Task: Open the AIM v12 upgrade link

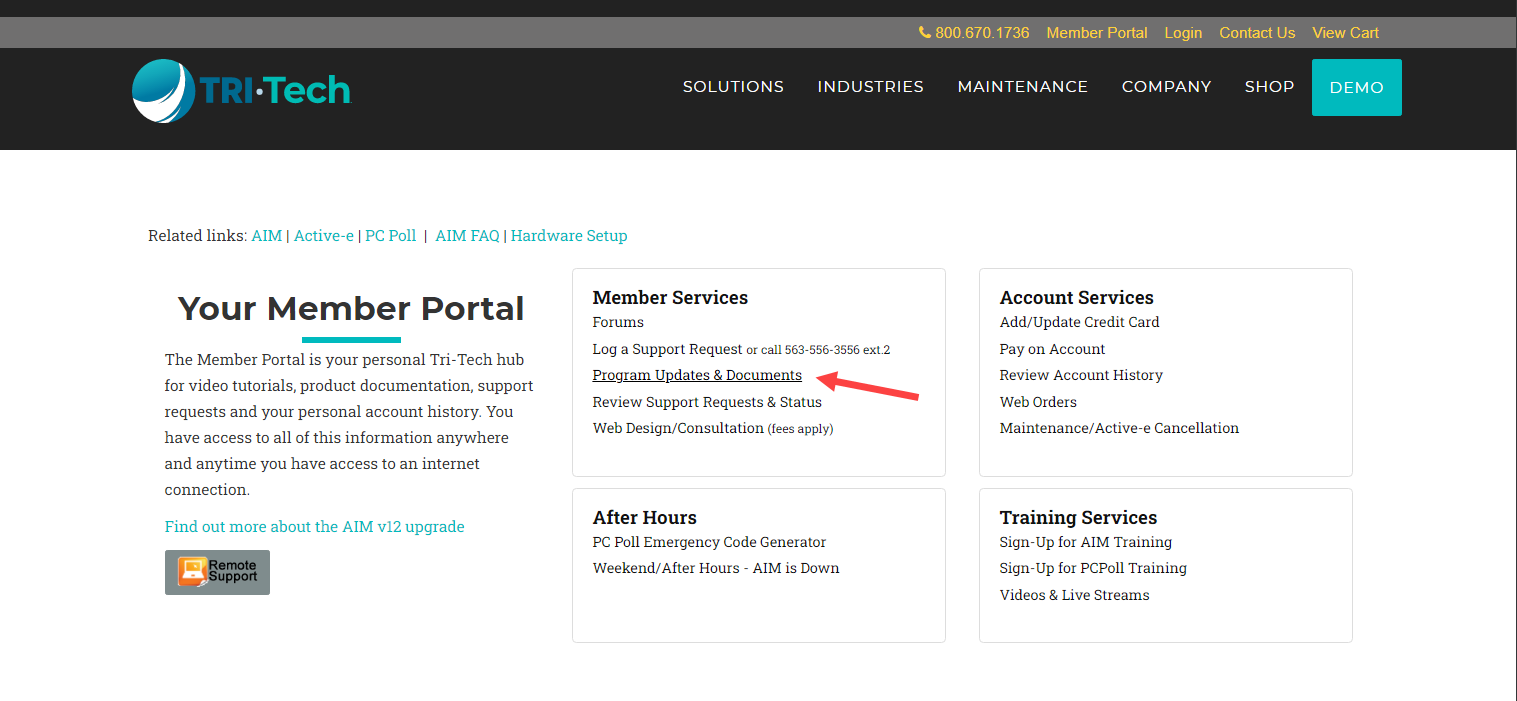Action: [314, 526]
